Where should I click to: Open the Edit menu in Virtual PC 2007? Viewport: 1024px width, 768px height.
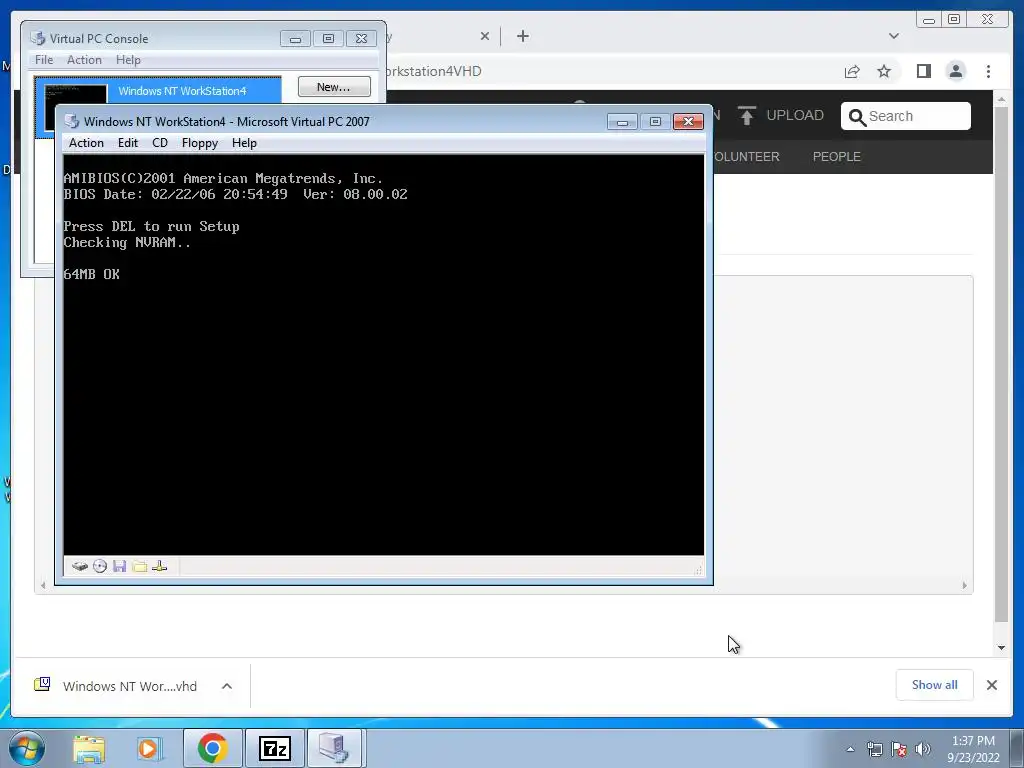[127, 143]
